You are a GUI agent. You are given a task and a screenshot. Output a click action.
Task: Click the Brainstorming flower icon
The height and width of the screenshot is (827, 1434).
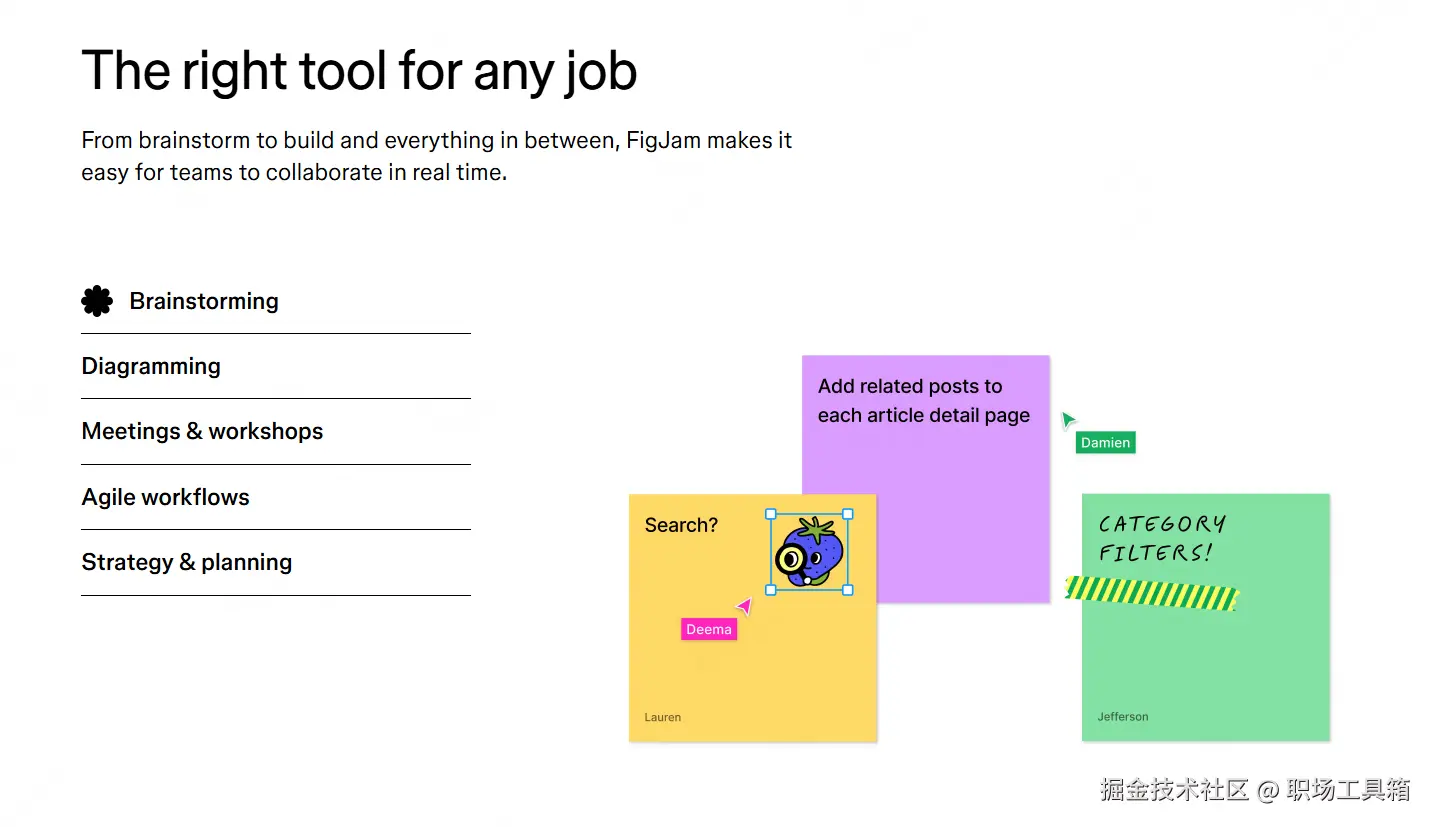pyautogui.click(x=97, y=301)
